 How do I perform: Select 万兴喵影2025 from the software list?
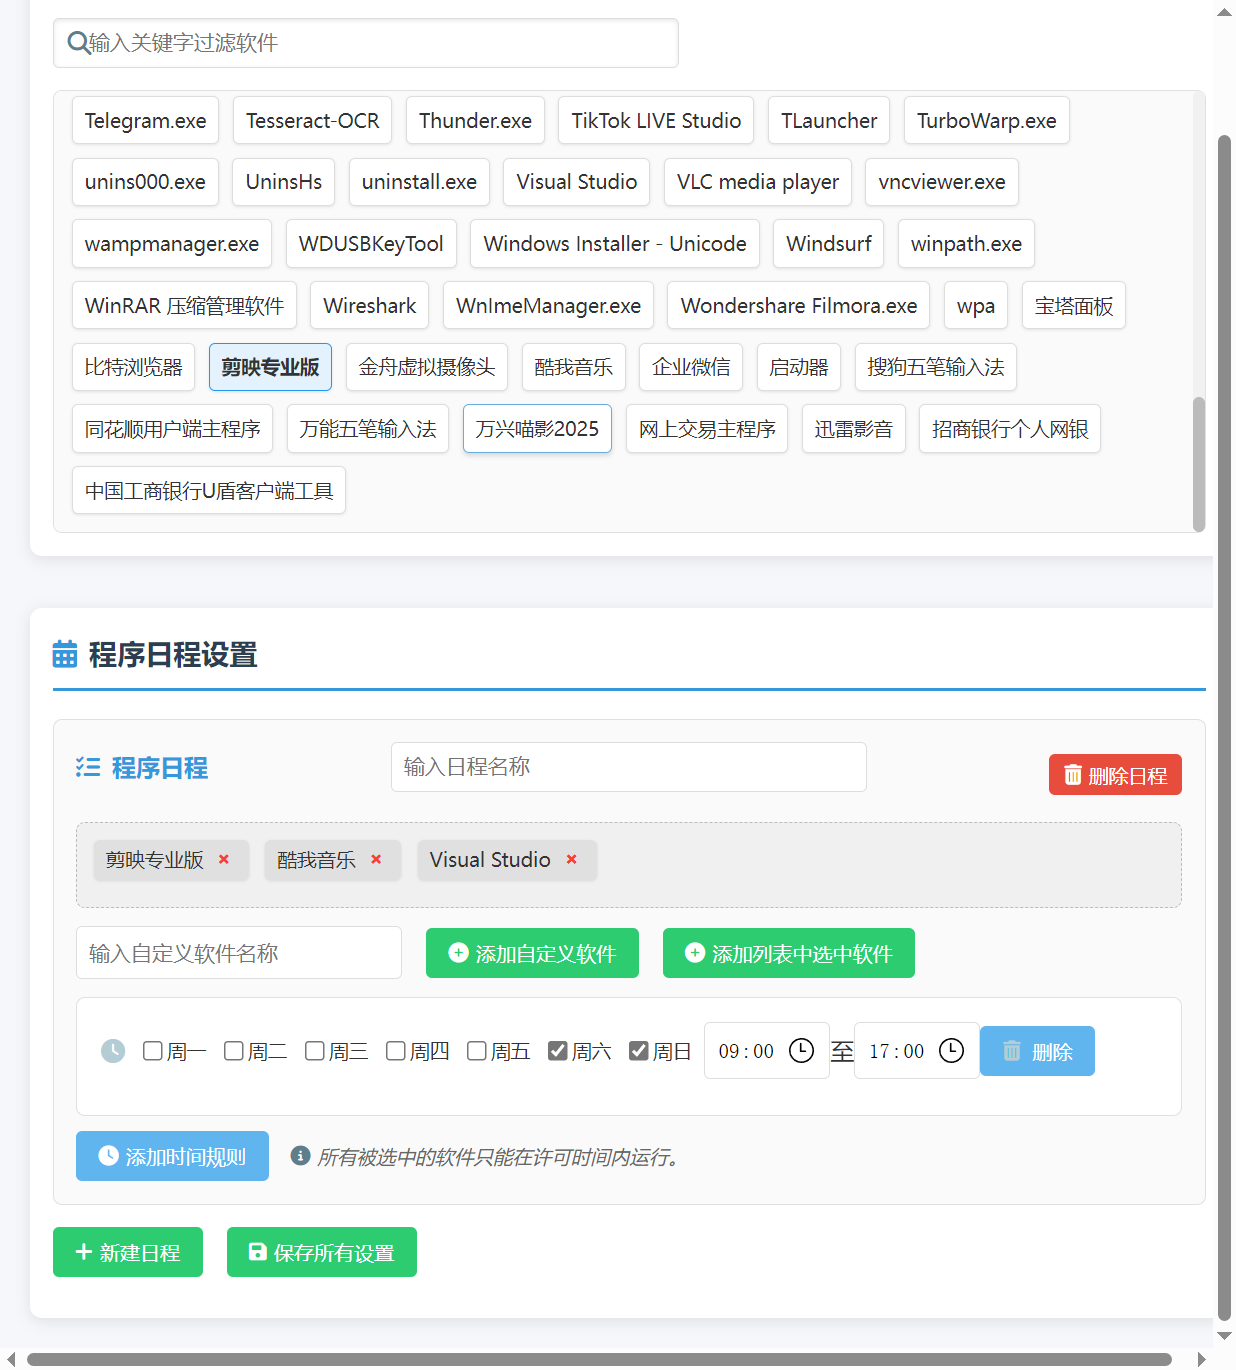pyautogui.click(x=537, y=428)
